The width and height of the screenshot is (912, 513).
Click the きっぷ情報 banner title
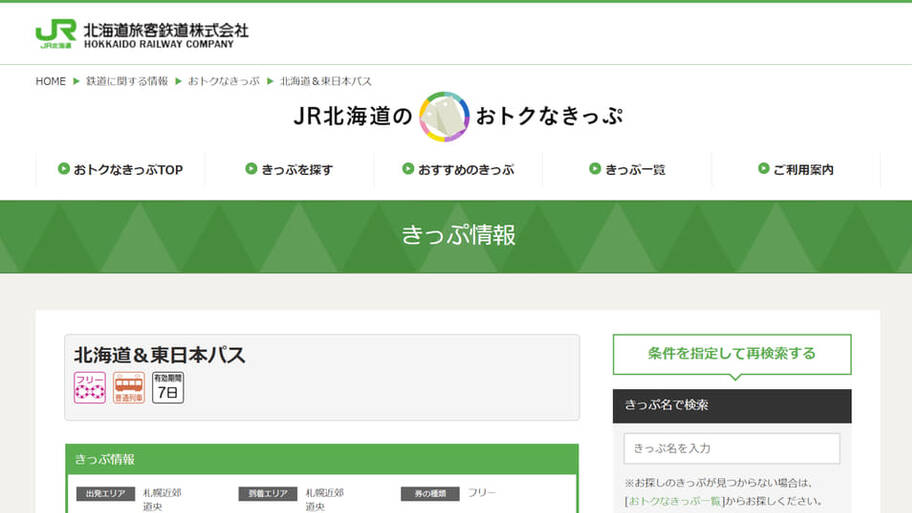coord(458,236)
